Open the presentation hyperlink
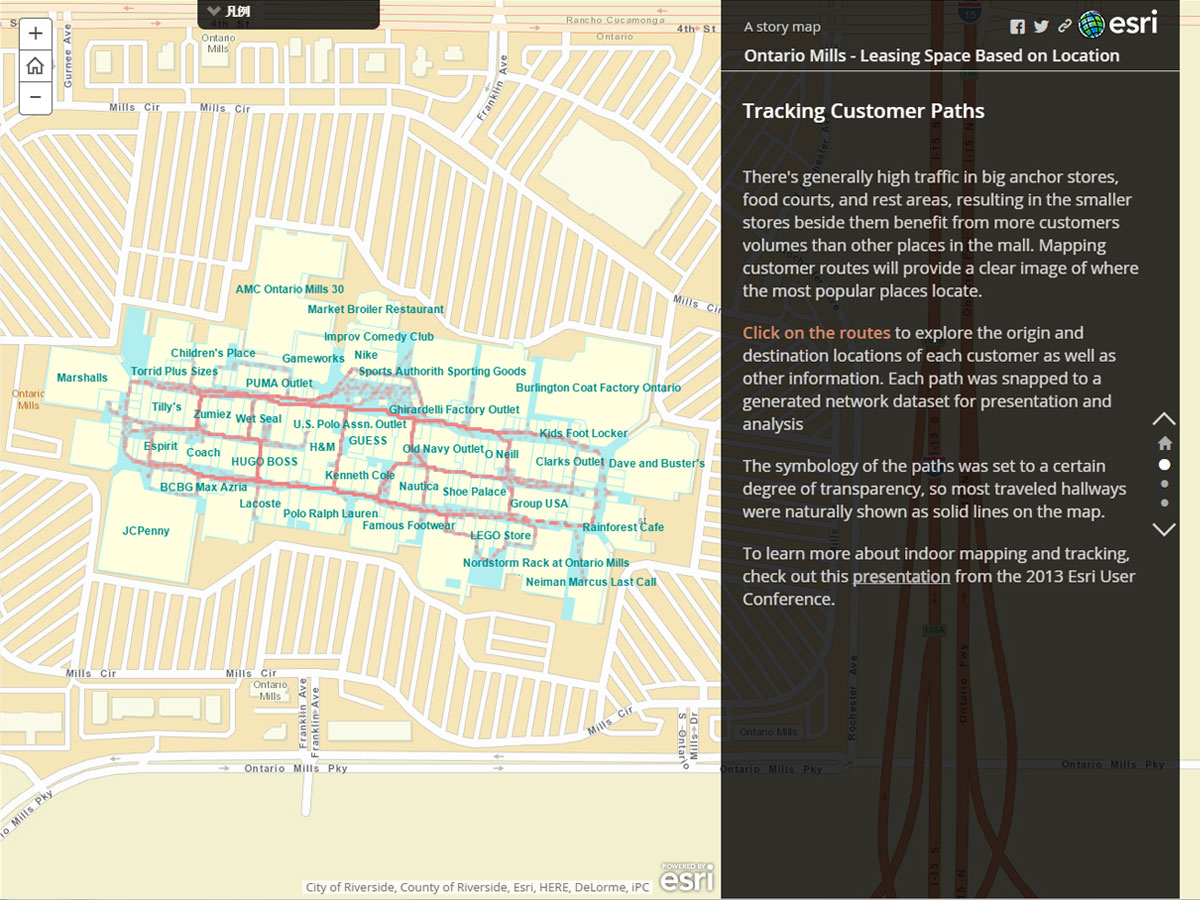This screenshot has height=900, width=1200. [x=900, y=576]
